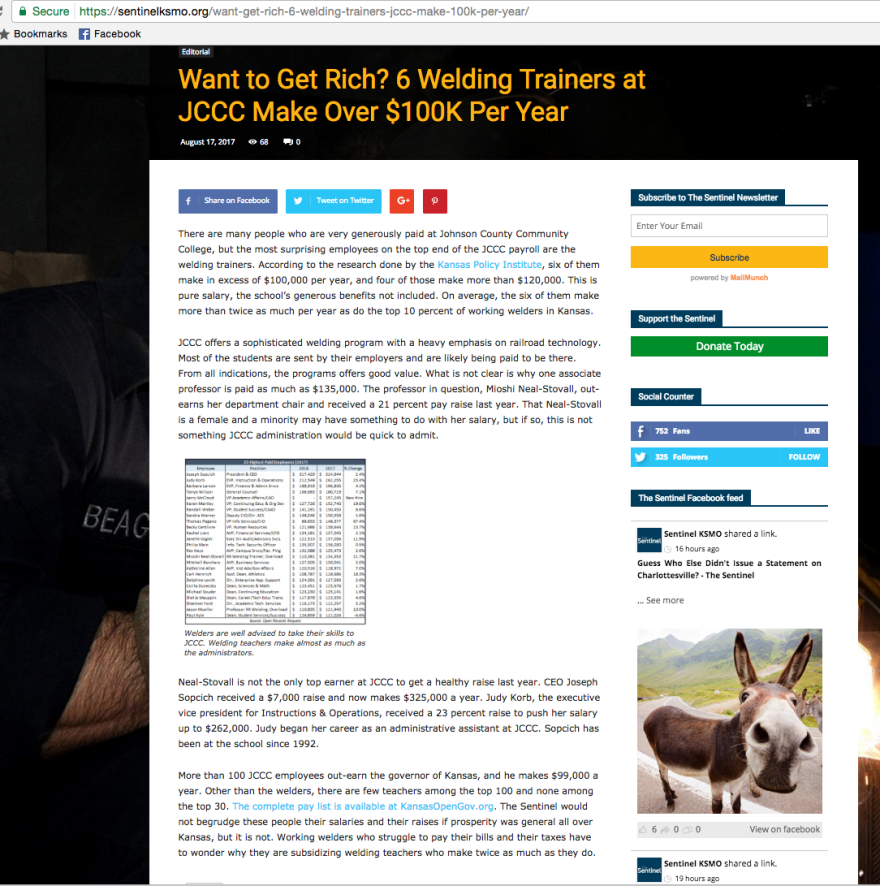Tweet the article on Twitter
Screen dimensions: 880x886
pyautogui.click(x=333, y=201)
